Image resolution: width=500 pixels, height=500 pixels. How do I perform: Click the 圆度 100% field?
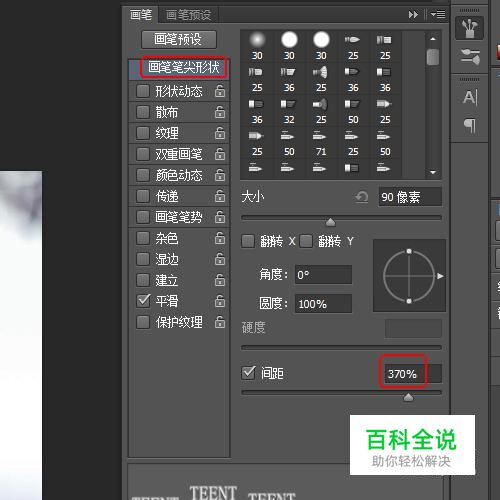[x=323, y=304]
